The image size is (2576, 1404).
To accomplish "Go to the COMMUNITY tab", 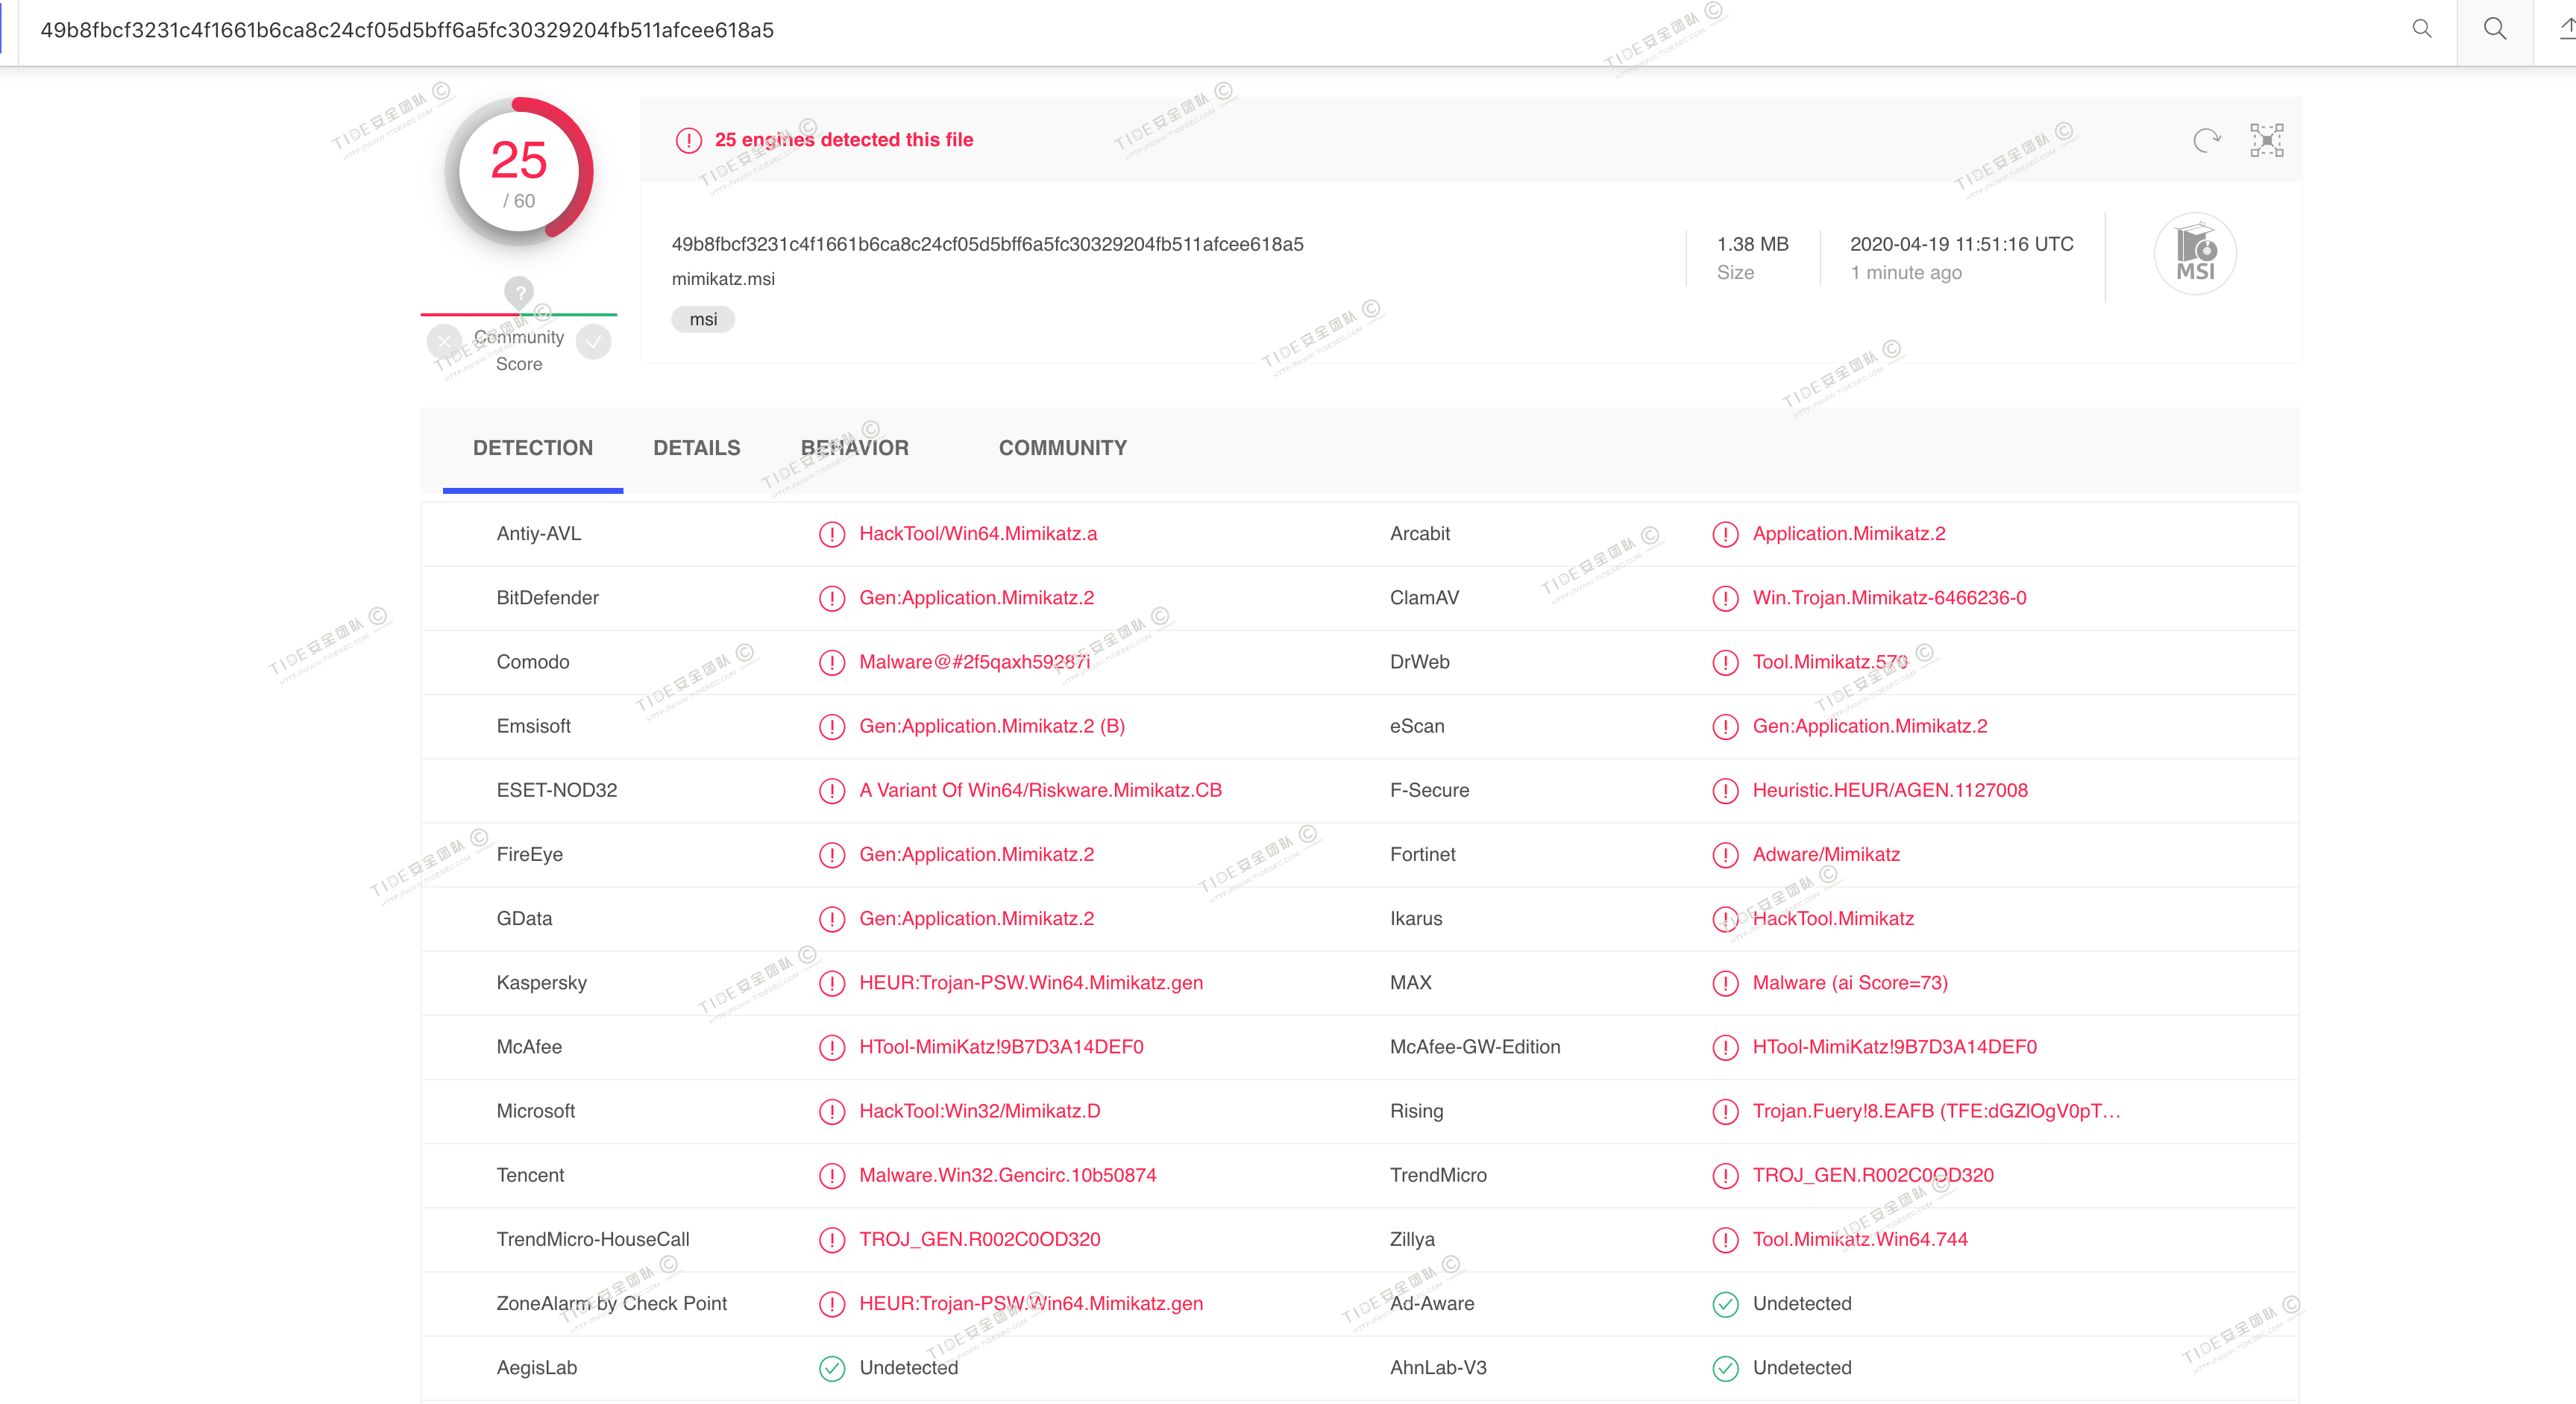I will point(1062,448).
